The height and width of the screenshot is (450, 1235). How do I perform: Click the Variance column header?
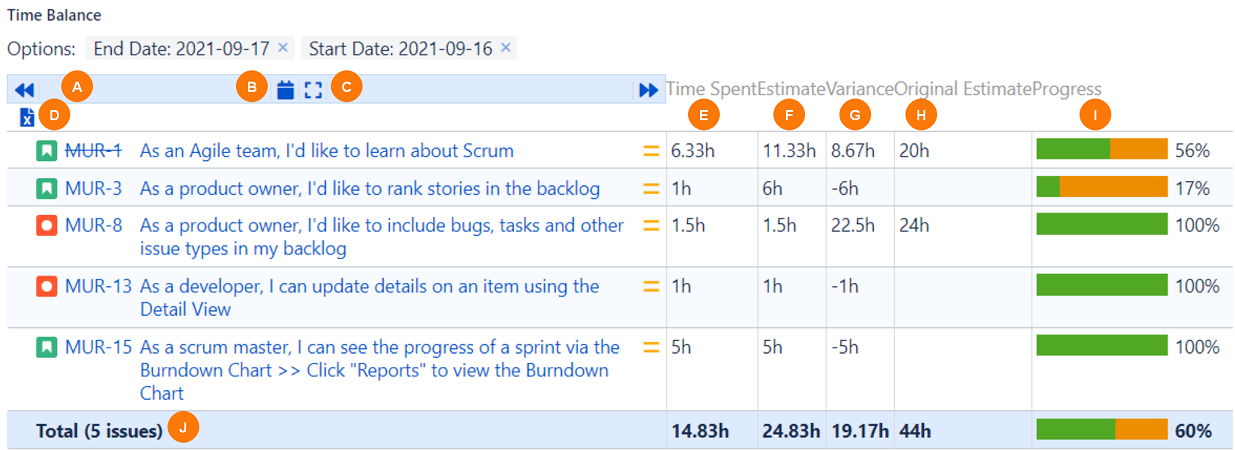click(x=860, y=89)
